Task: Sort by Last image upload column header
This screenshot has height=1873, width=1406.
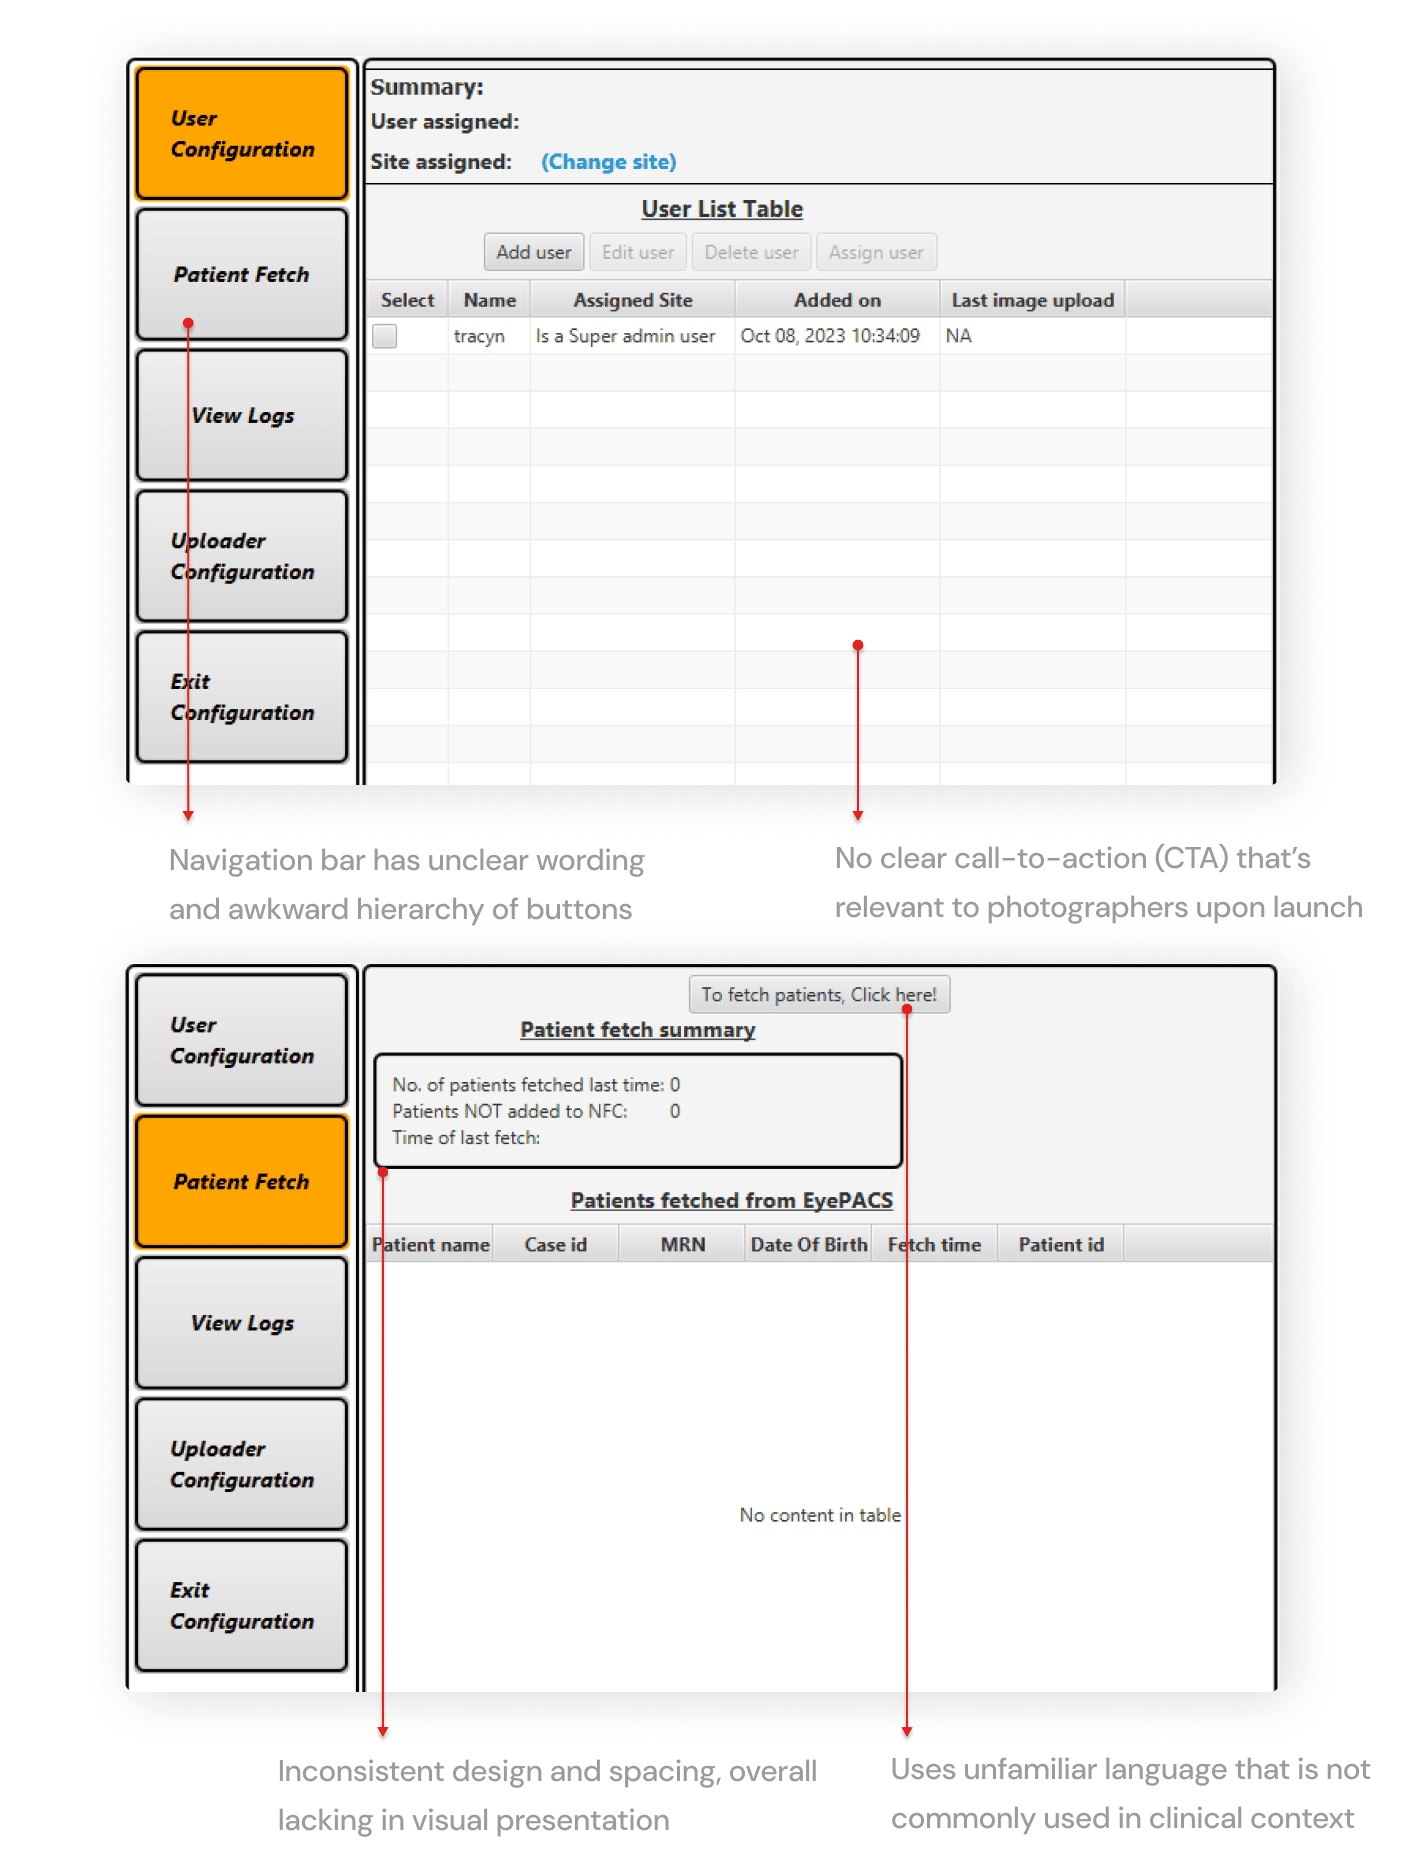Action: point(1033,300)
